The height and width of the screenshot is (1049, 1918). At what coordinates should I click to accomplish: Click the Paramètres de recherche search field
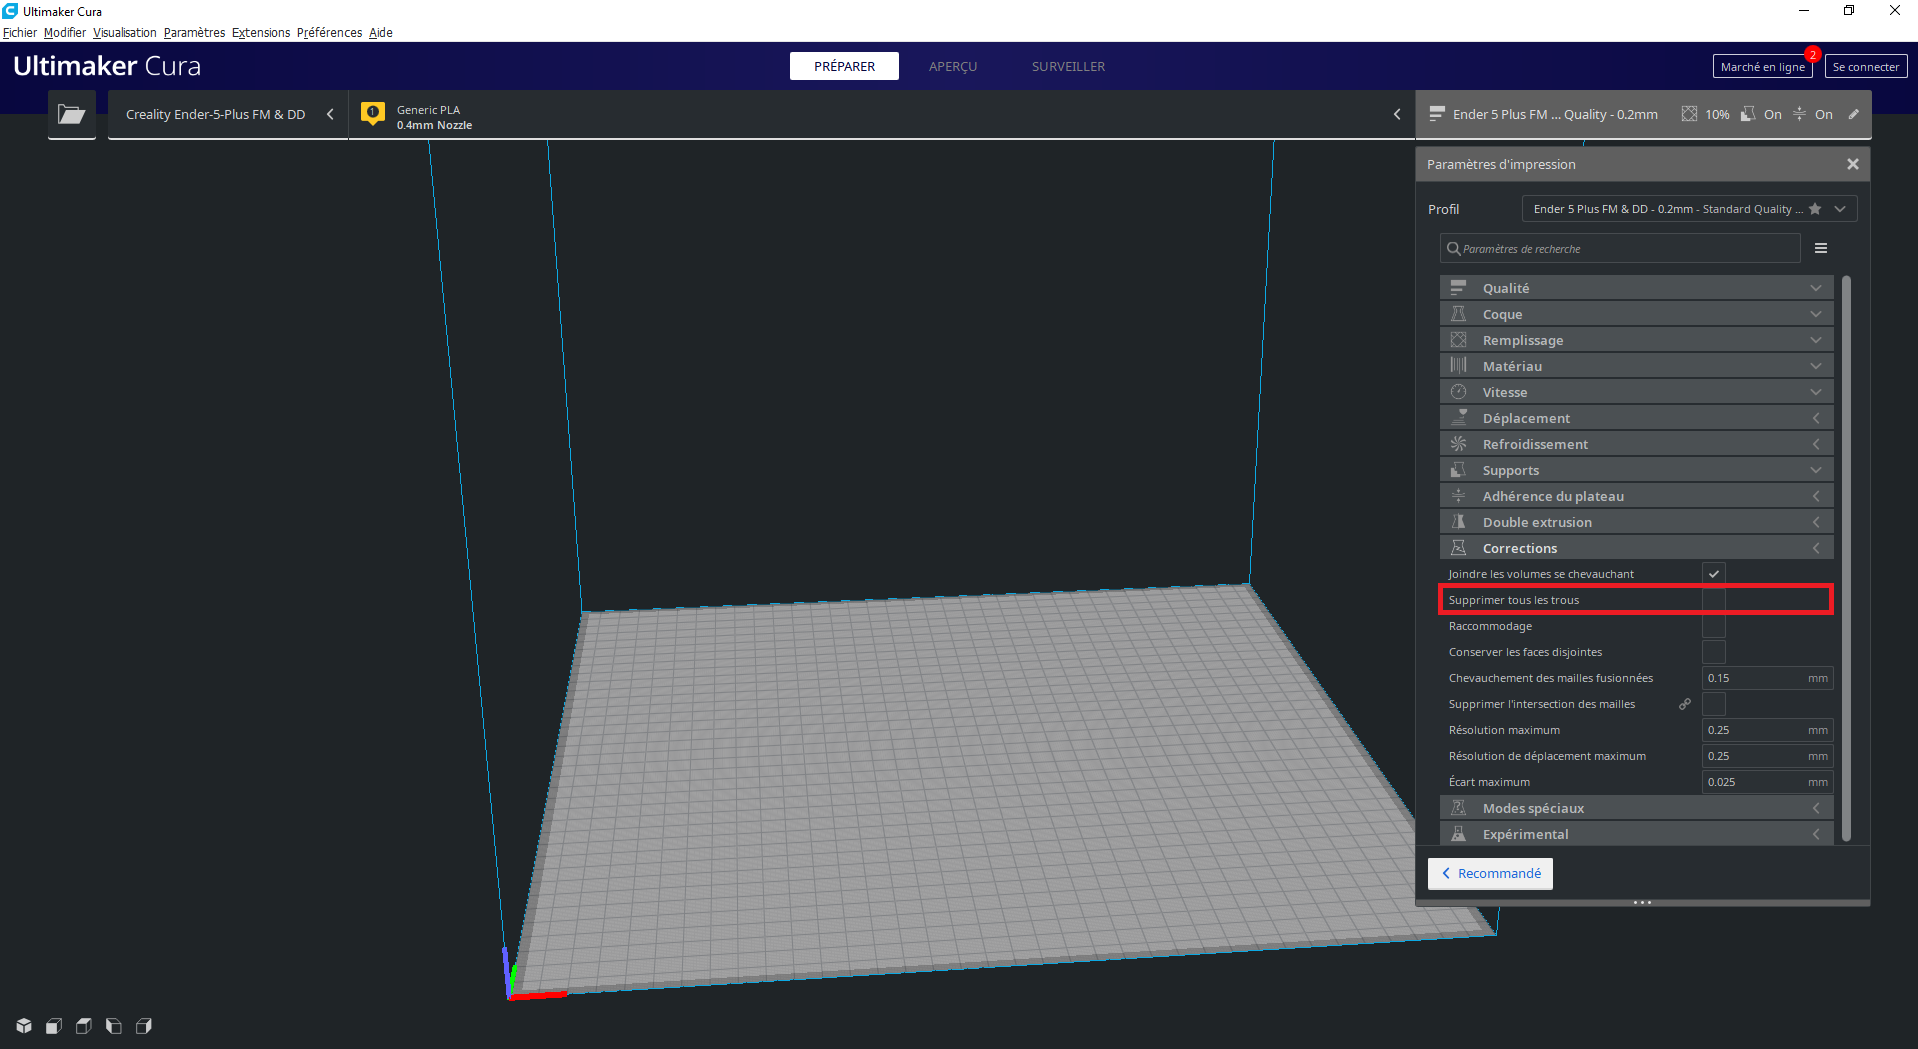point(1620,249)
